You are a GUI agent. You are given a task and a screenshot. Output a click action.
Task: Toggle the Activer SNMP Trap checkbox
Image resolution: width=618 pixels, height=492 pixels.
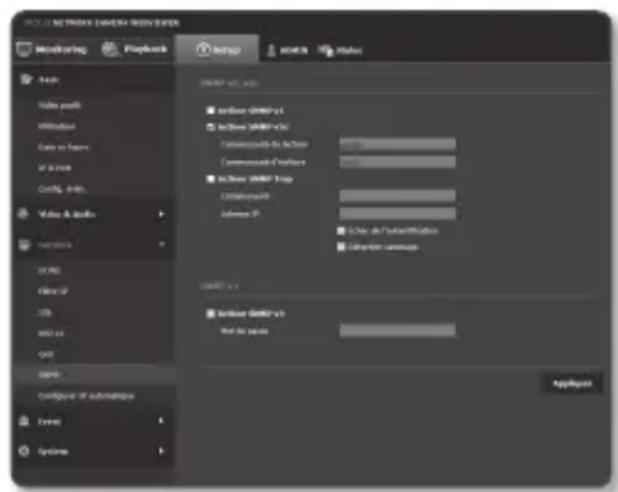pos(210,179)
